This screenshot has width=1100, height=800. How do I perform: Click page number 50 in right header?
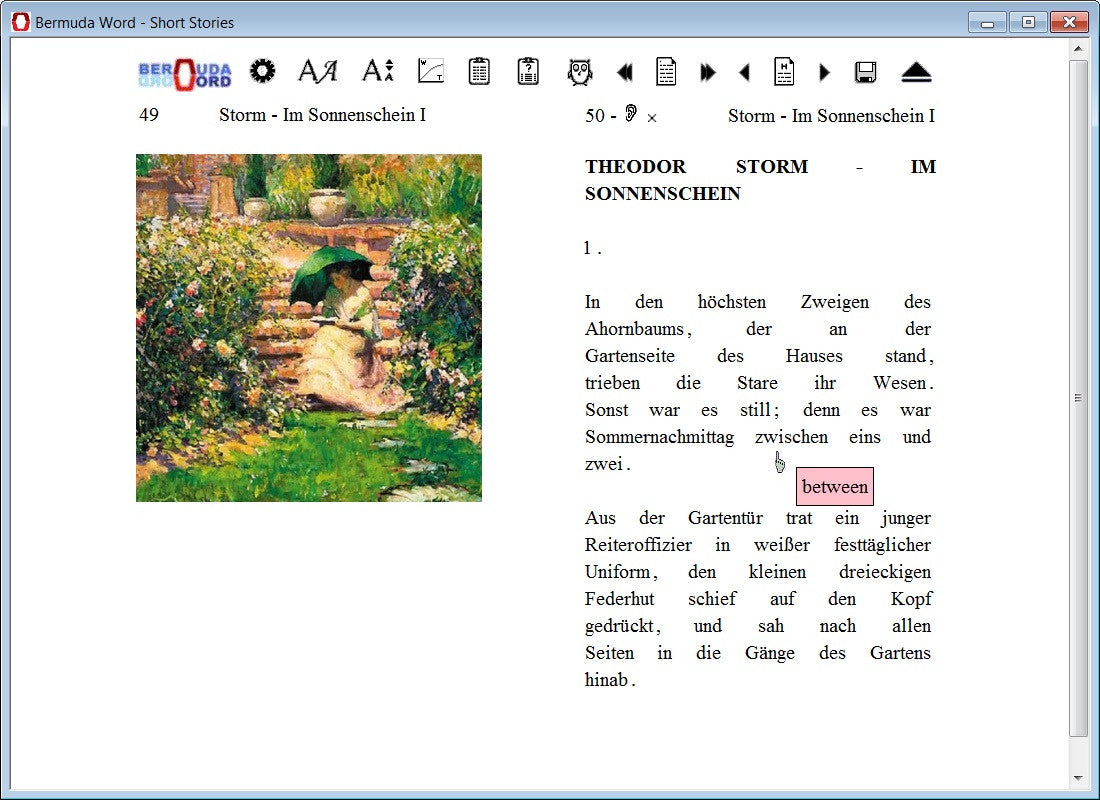coord(595,116)
